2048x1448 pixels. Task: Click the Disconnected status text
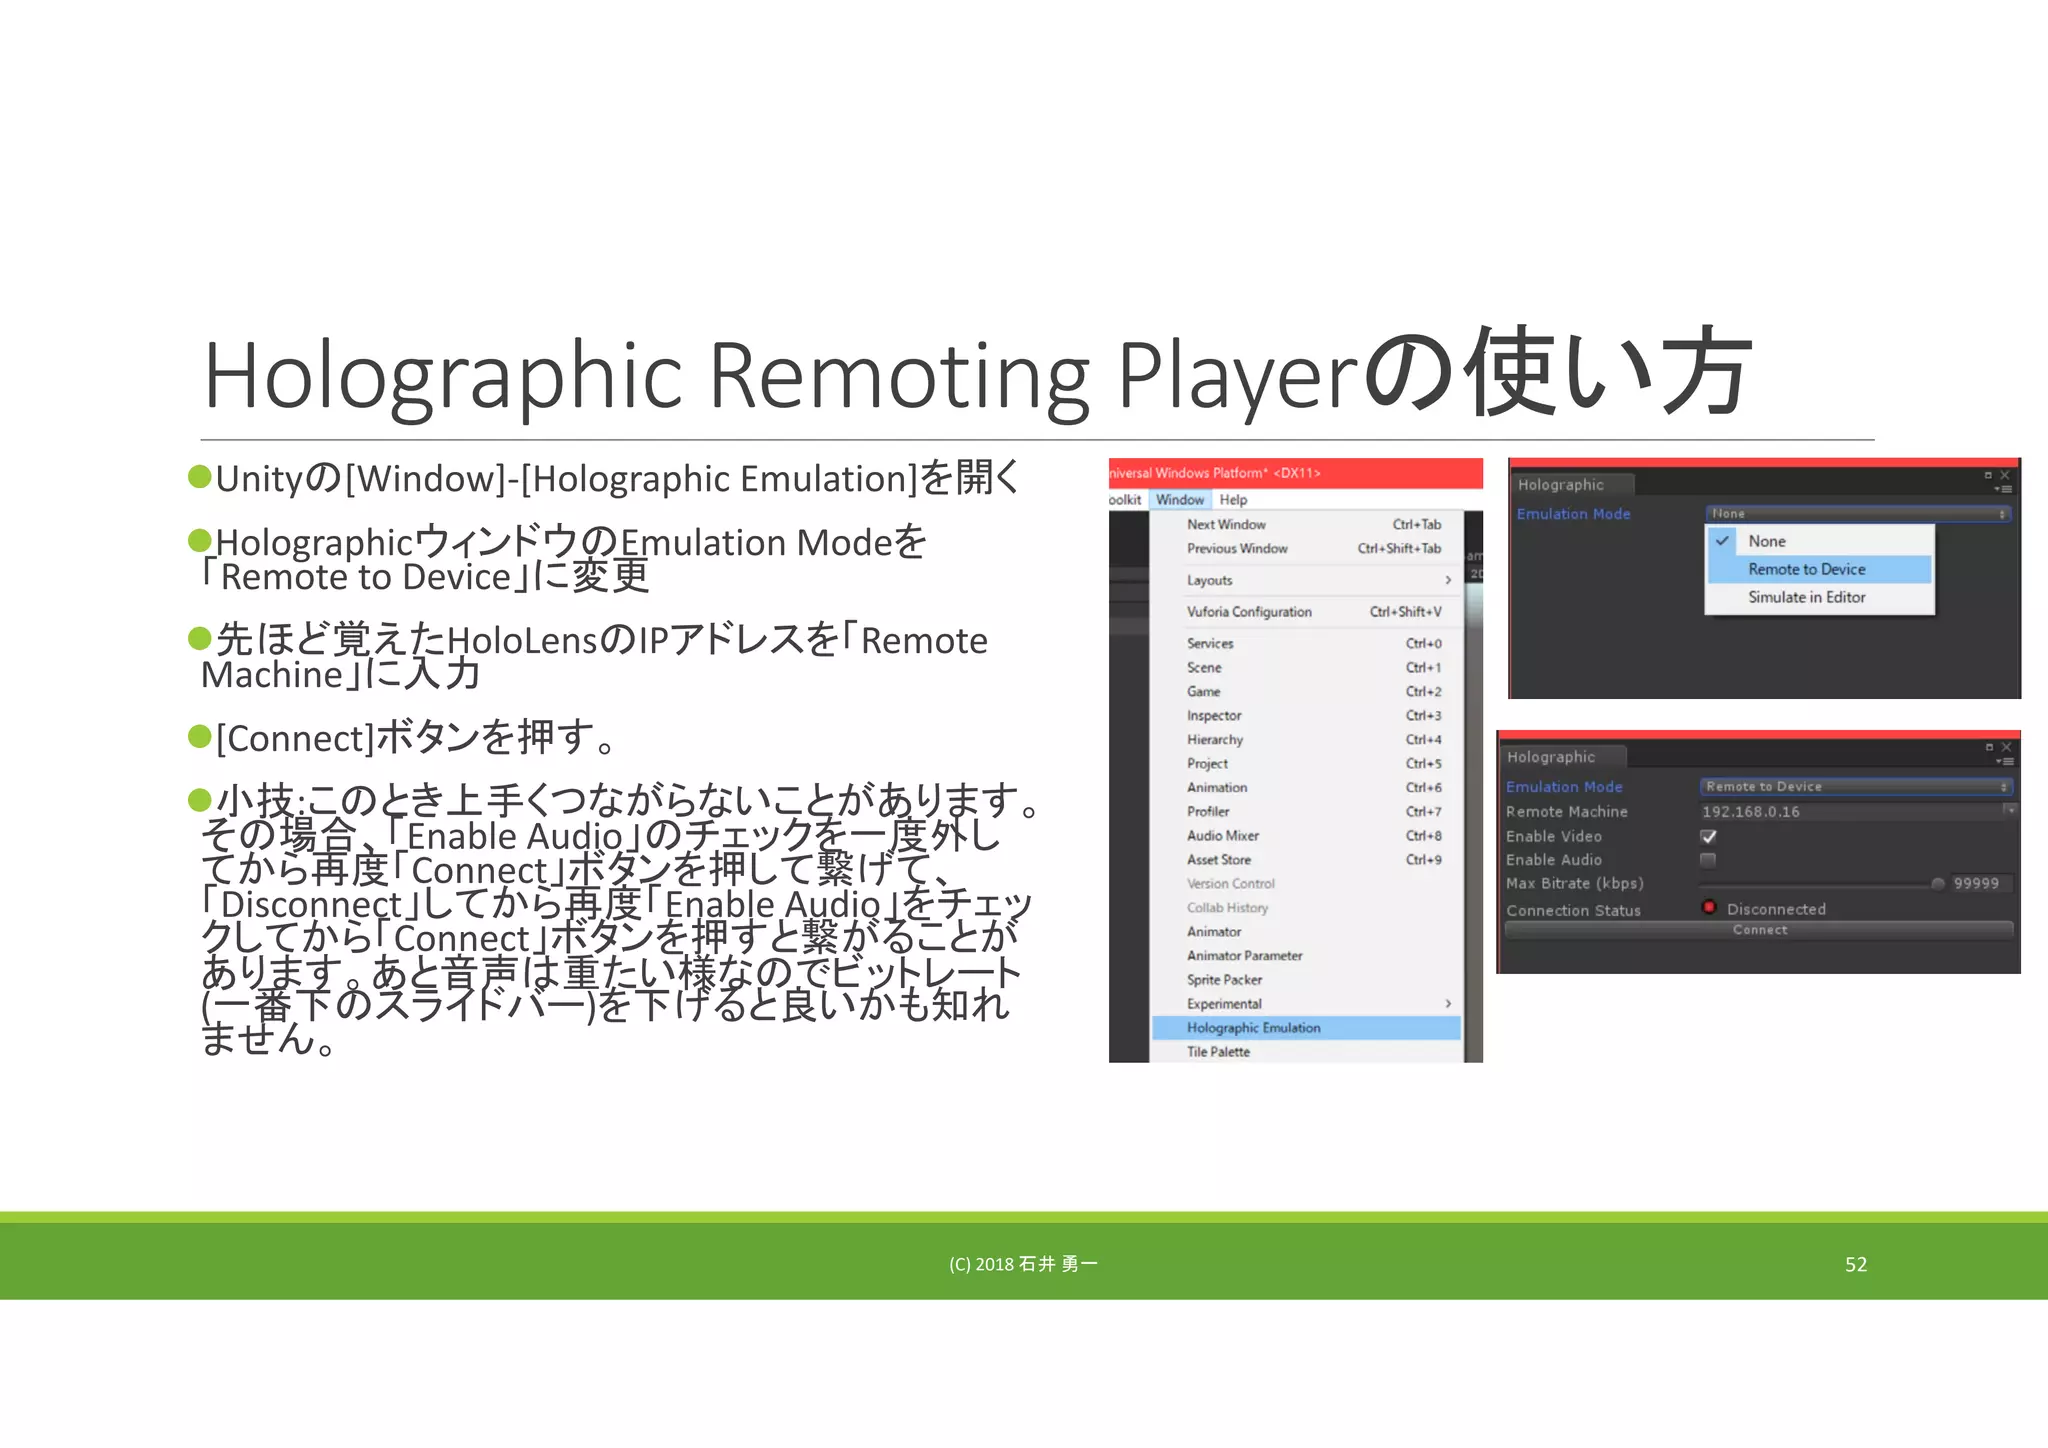pyautogui.click(x=1776, y=909)
